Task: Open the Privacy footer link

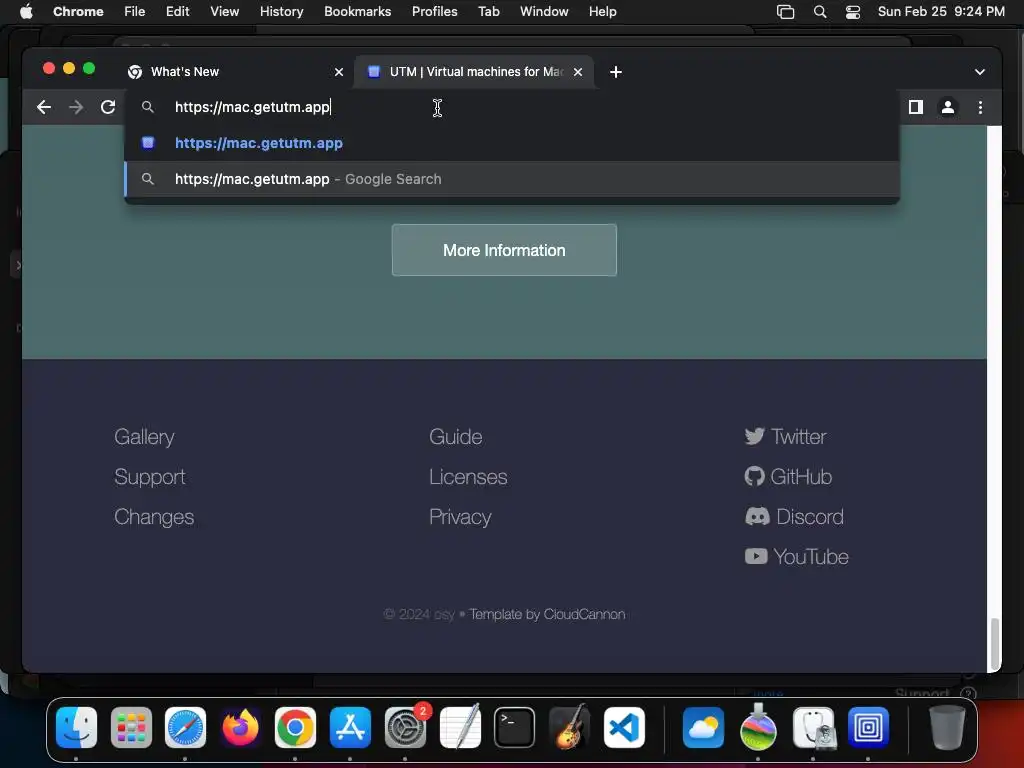Action: coord(460,517)
